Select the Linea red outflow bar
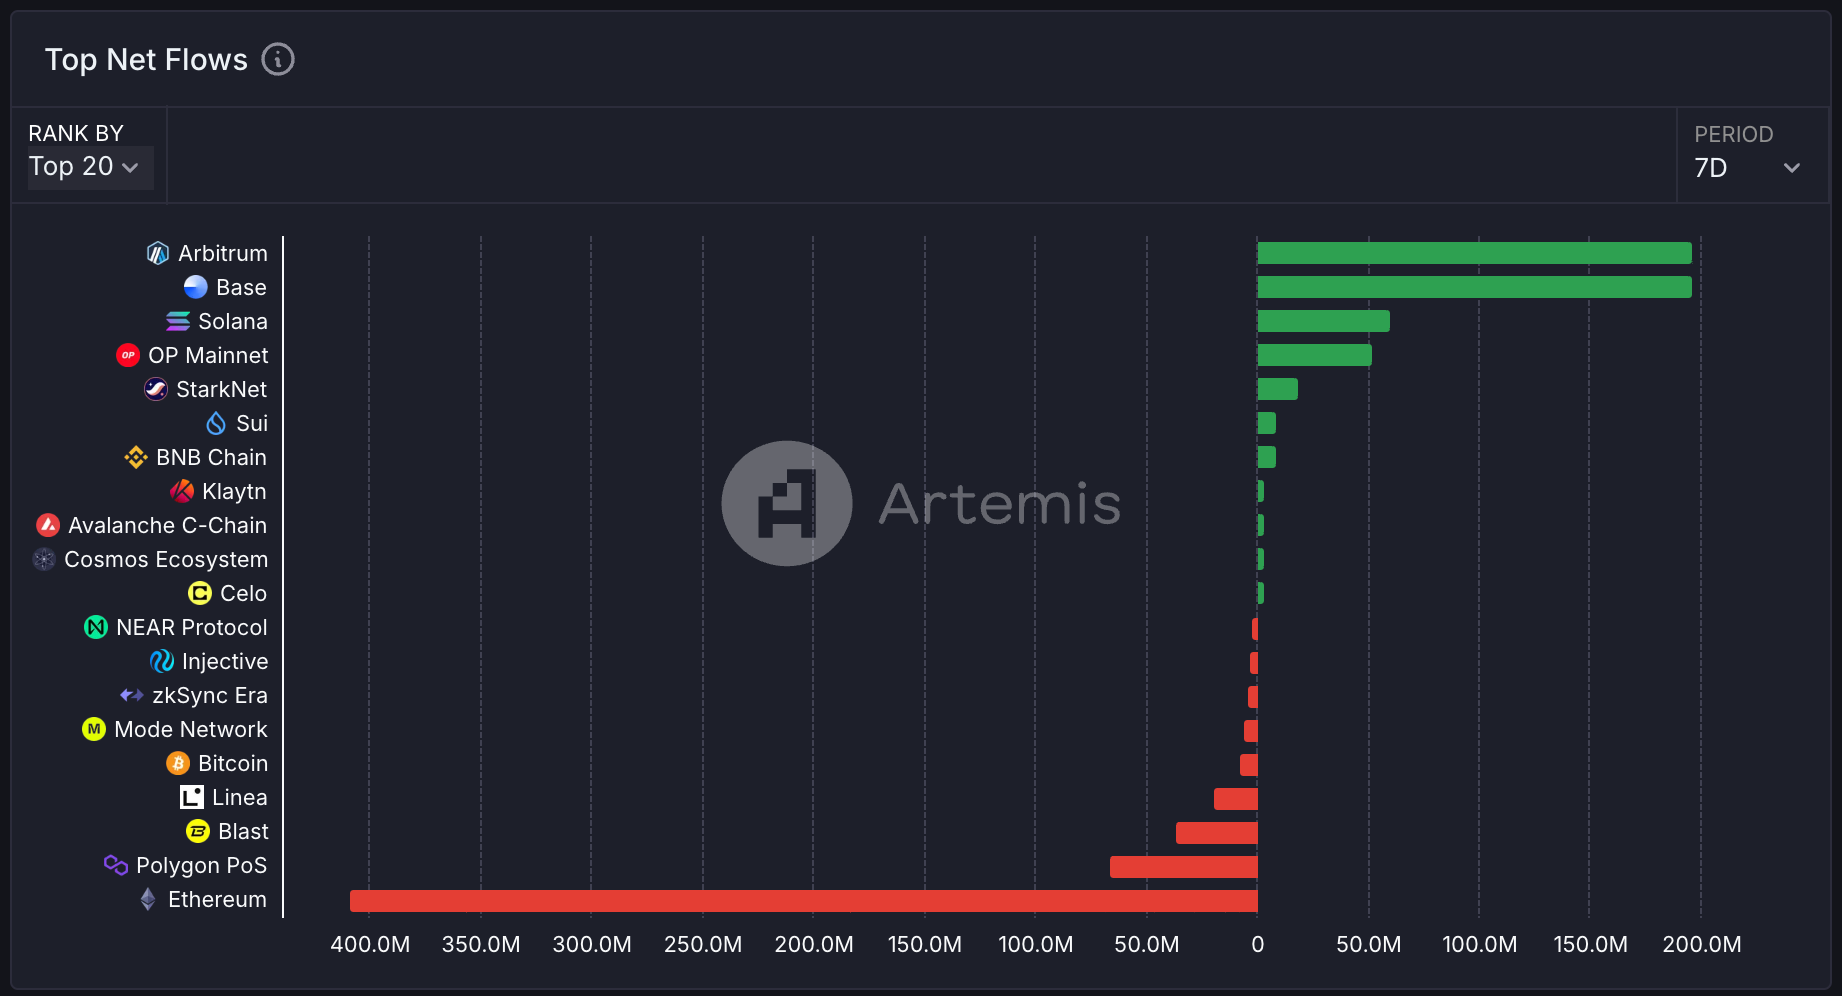Viewport: 1842px width, 996px height. (x=1236, y=799)
